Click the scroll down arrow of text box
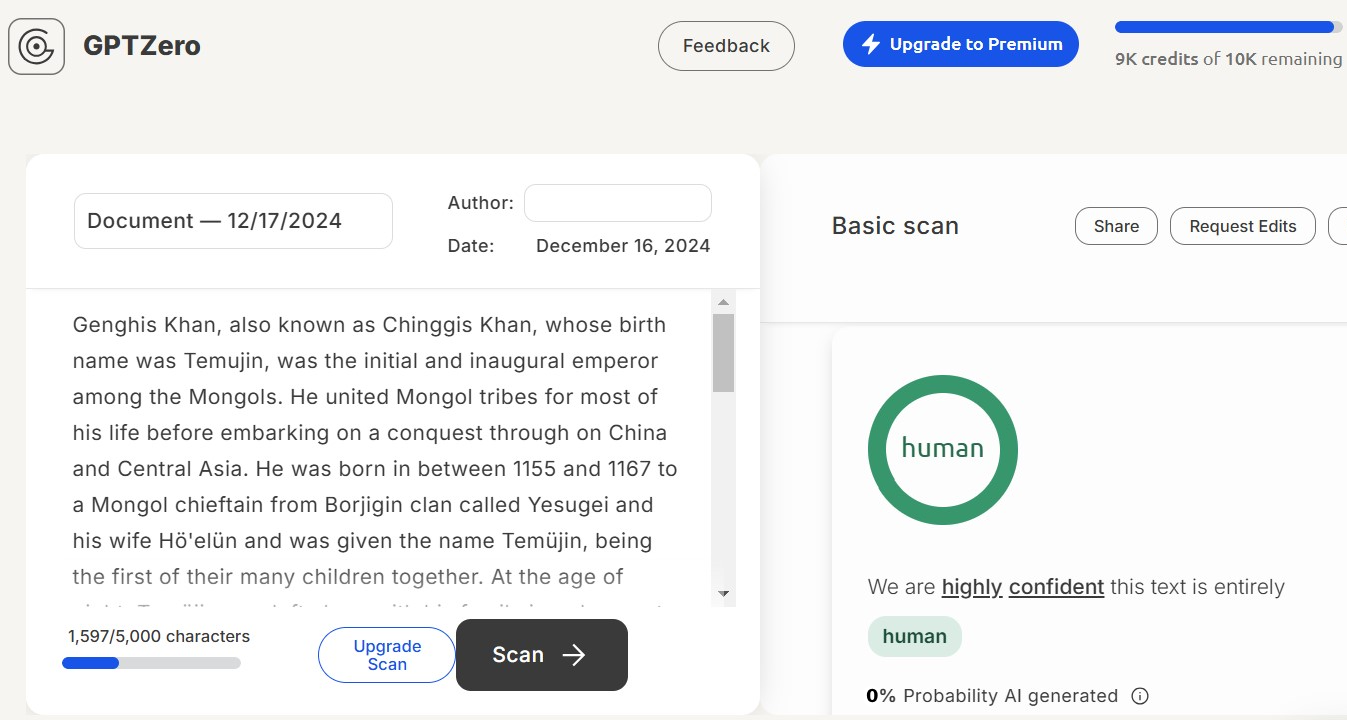The image size is (1347, 720). [x=723, y=594]
